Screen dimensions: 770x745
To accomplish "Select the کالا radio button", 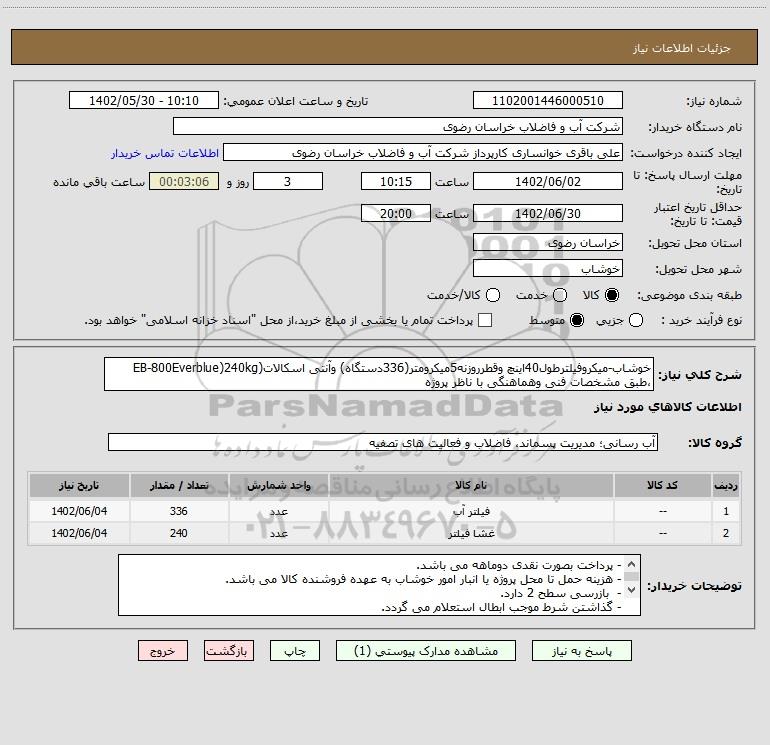I will point(612,295).
